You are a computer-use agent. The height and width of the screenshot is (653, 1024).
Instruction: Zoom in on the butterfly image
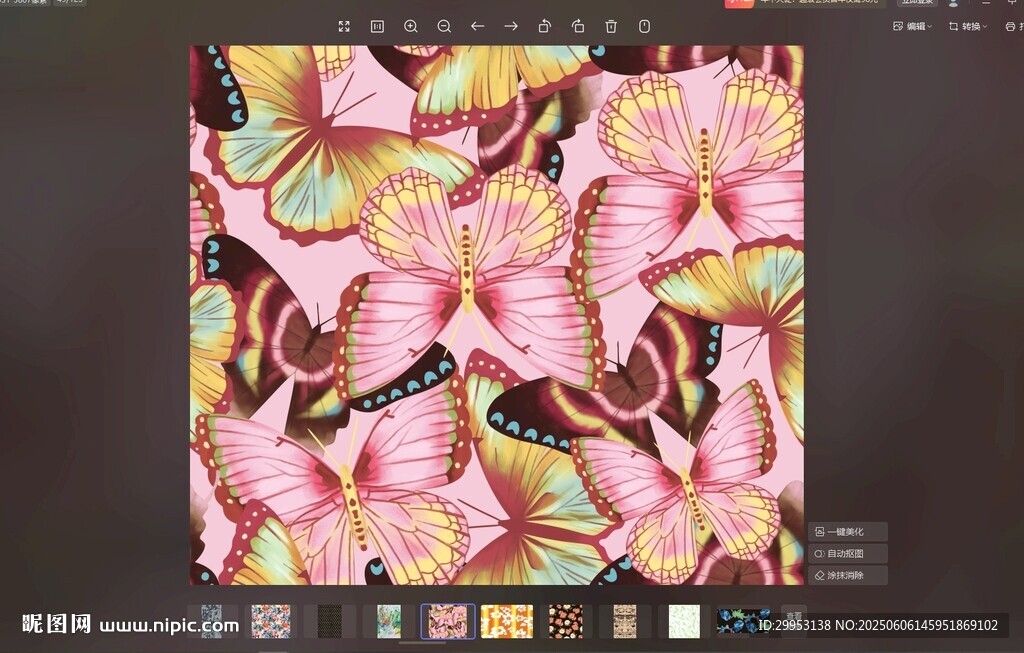click(x=411, y=26)
